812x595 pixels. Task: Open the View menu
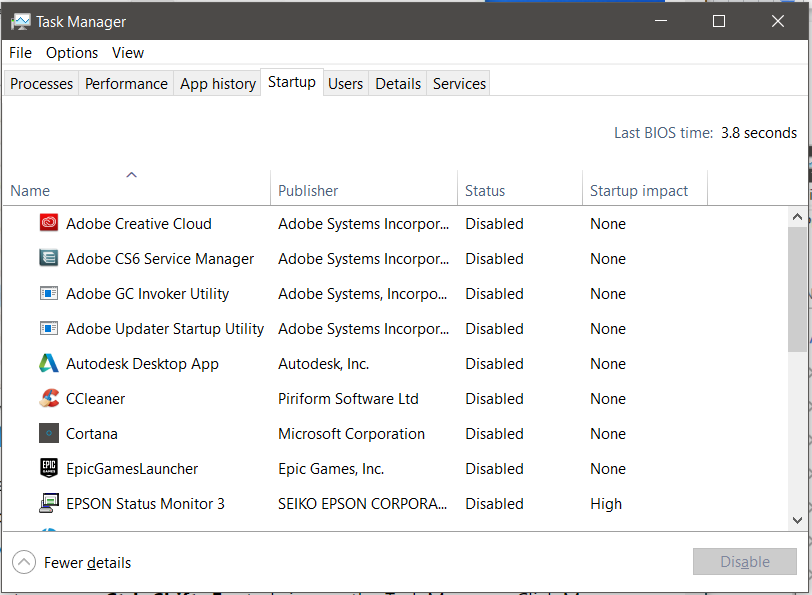pyautogui.click(x=128, y=53)
